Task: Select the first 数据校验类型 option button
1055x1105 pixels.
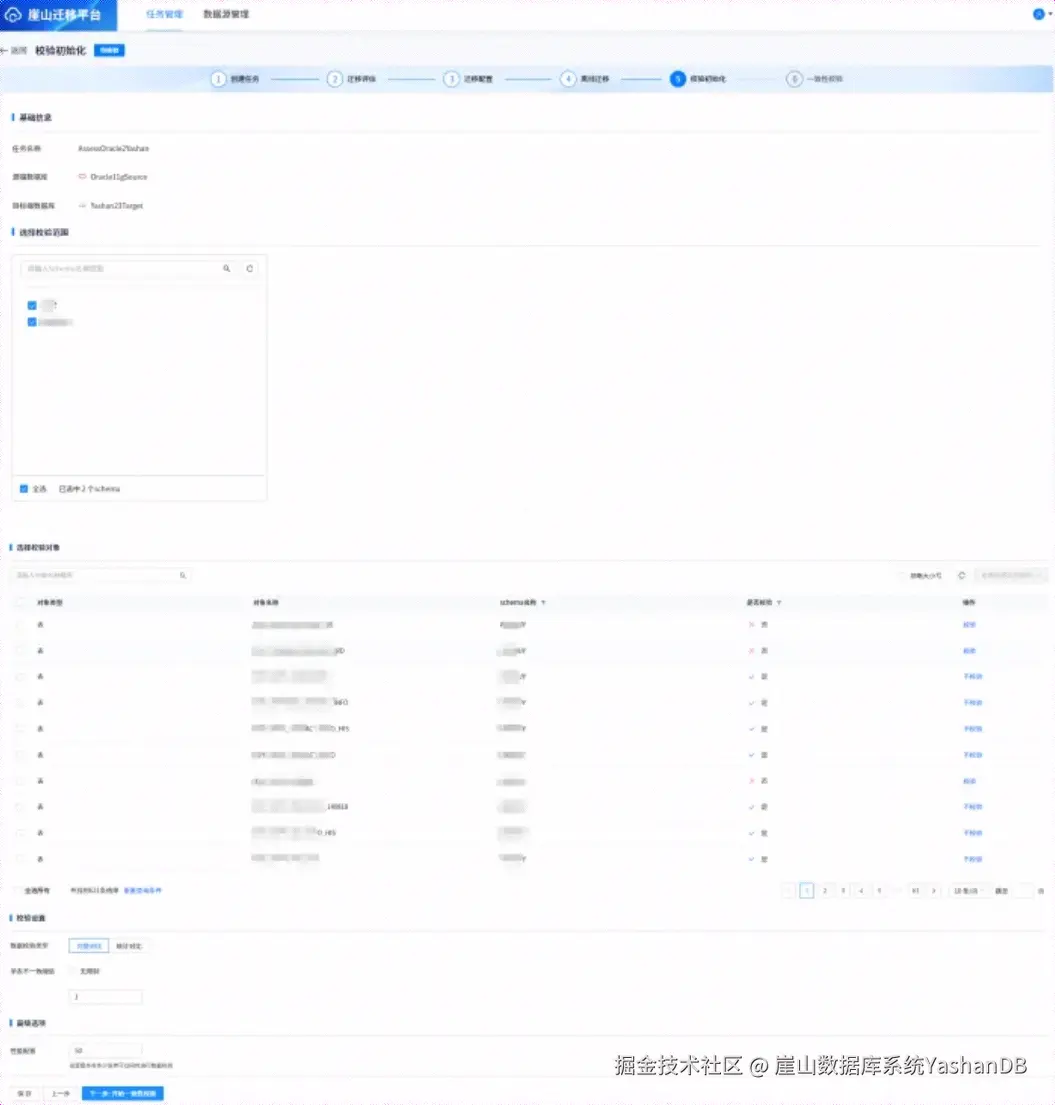Action: (89, 946)
